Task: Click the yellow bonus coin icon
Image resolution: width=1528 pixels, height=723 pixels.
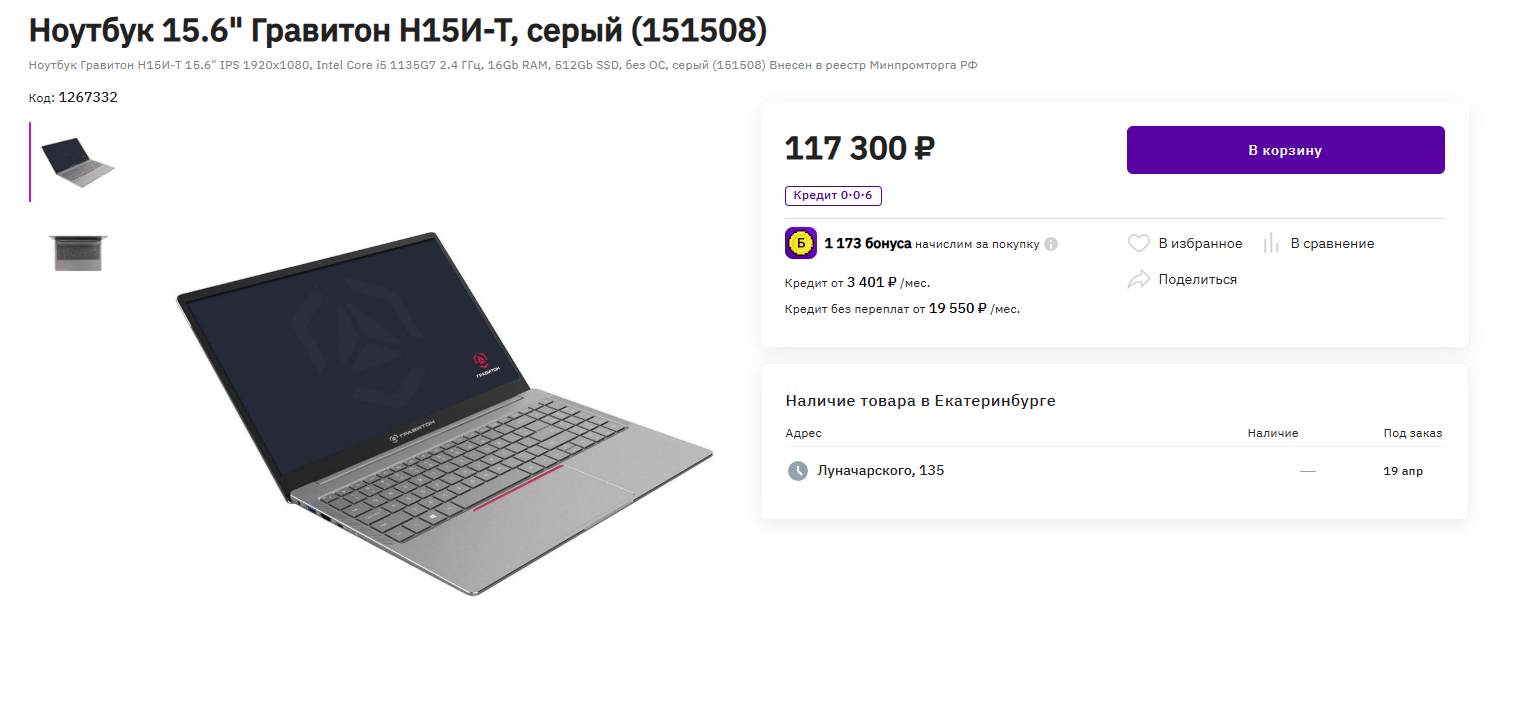Action: [801, 243]
